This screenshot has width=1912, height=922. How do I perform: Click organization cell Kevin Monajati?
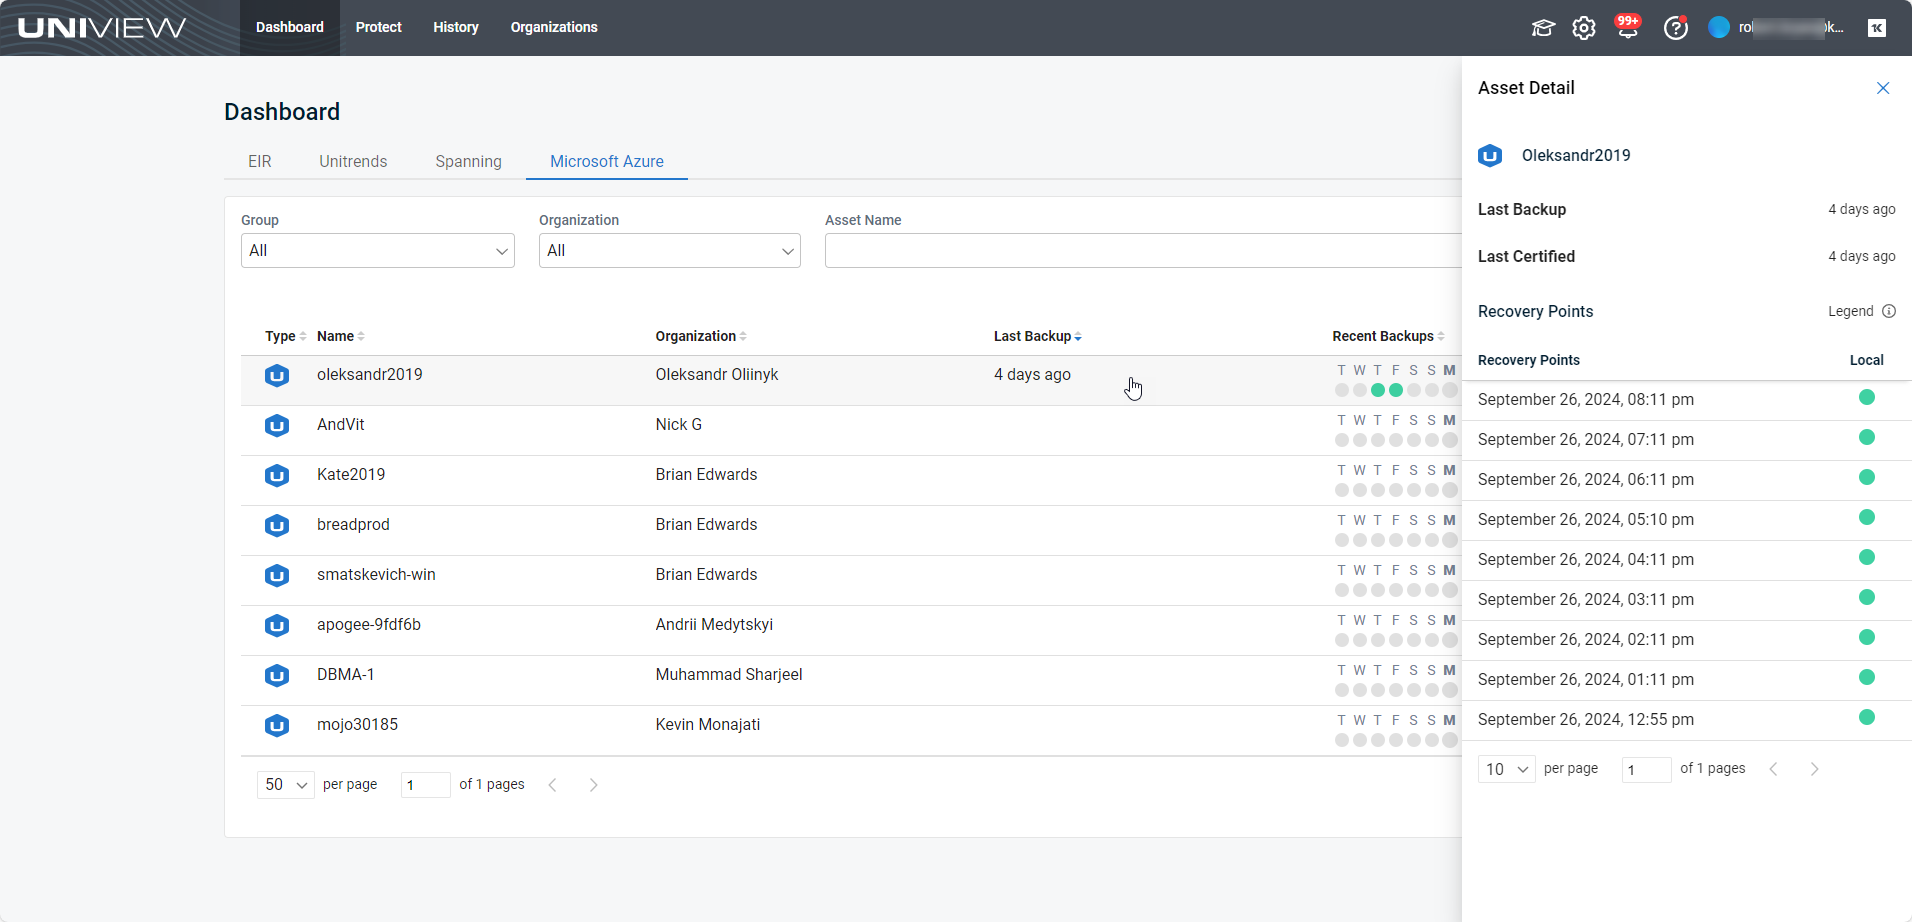click(x=708, y=725)
